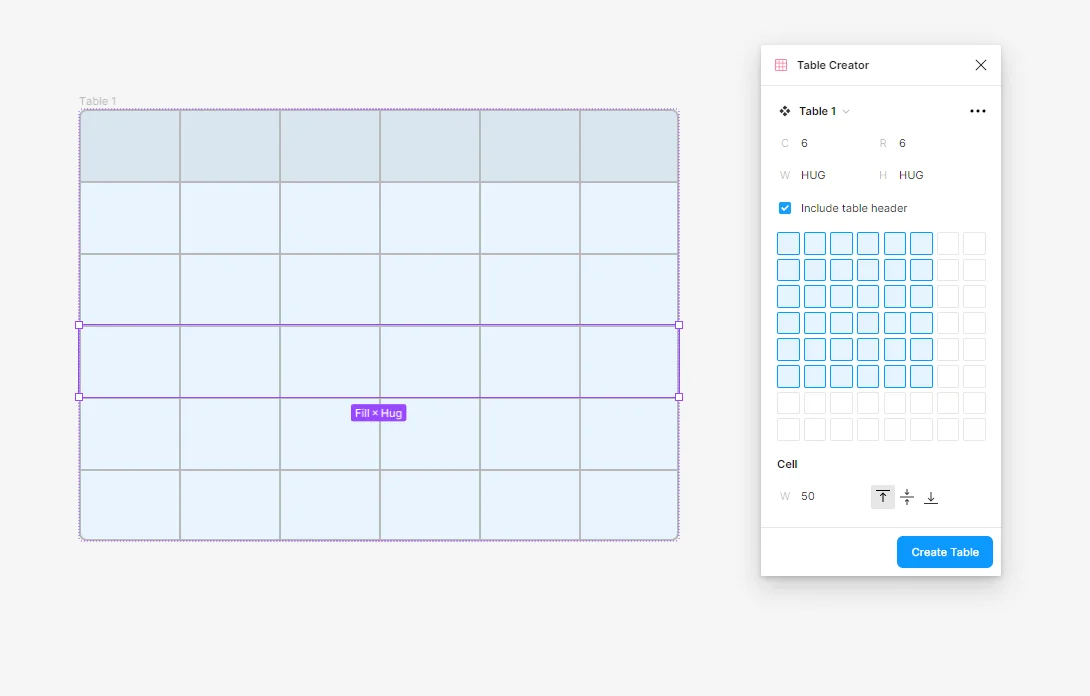The image size is (1090, 696).
Task: Select the Table 1 frame label on canvas
Action: 98,101
